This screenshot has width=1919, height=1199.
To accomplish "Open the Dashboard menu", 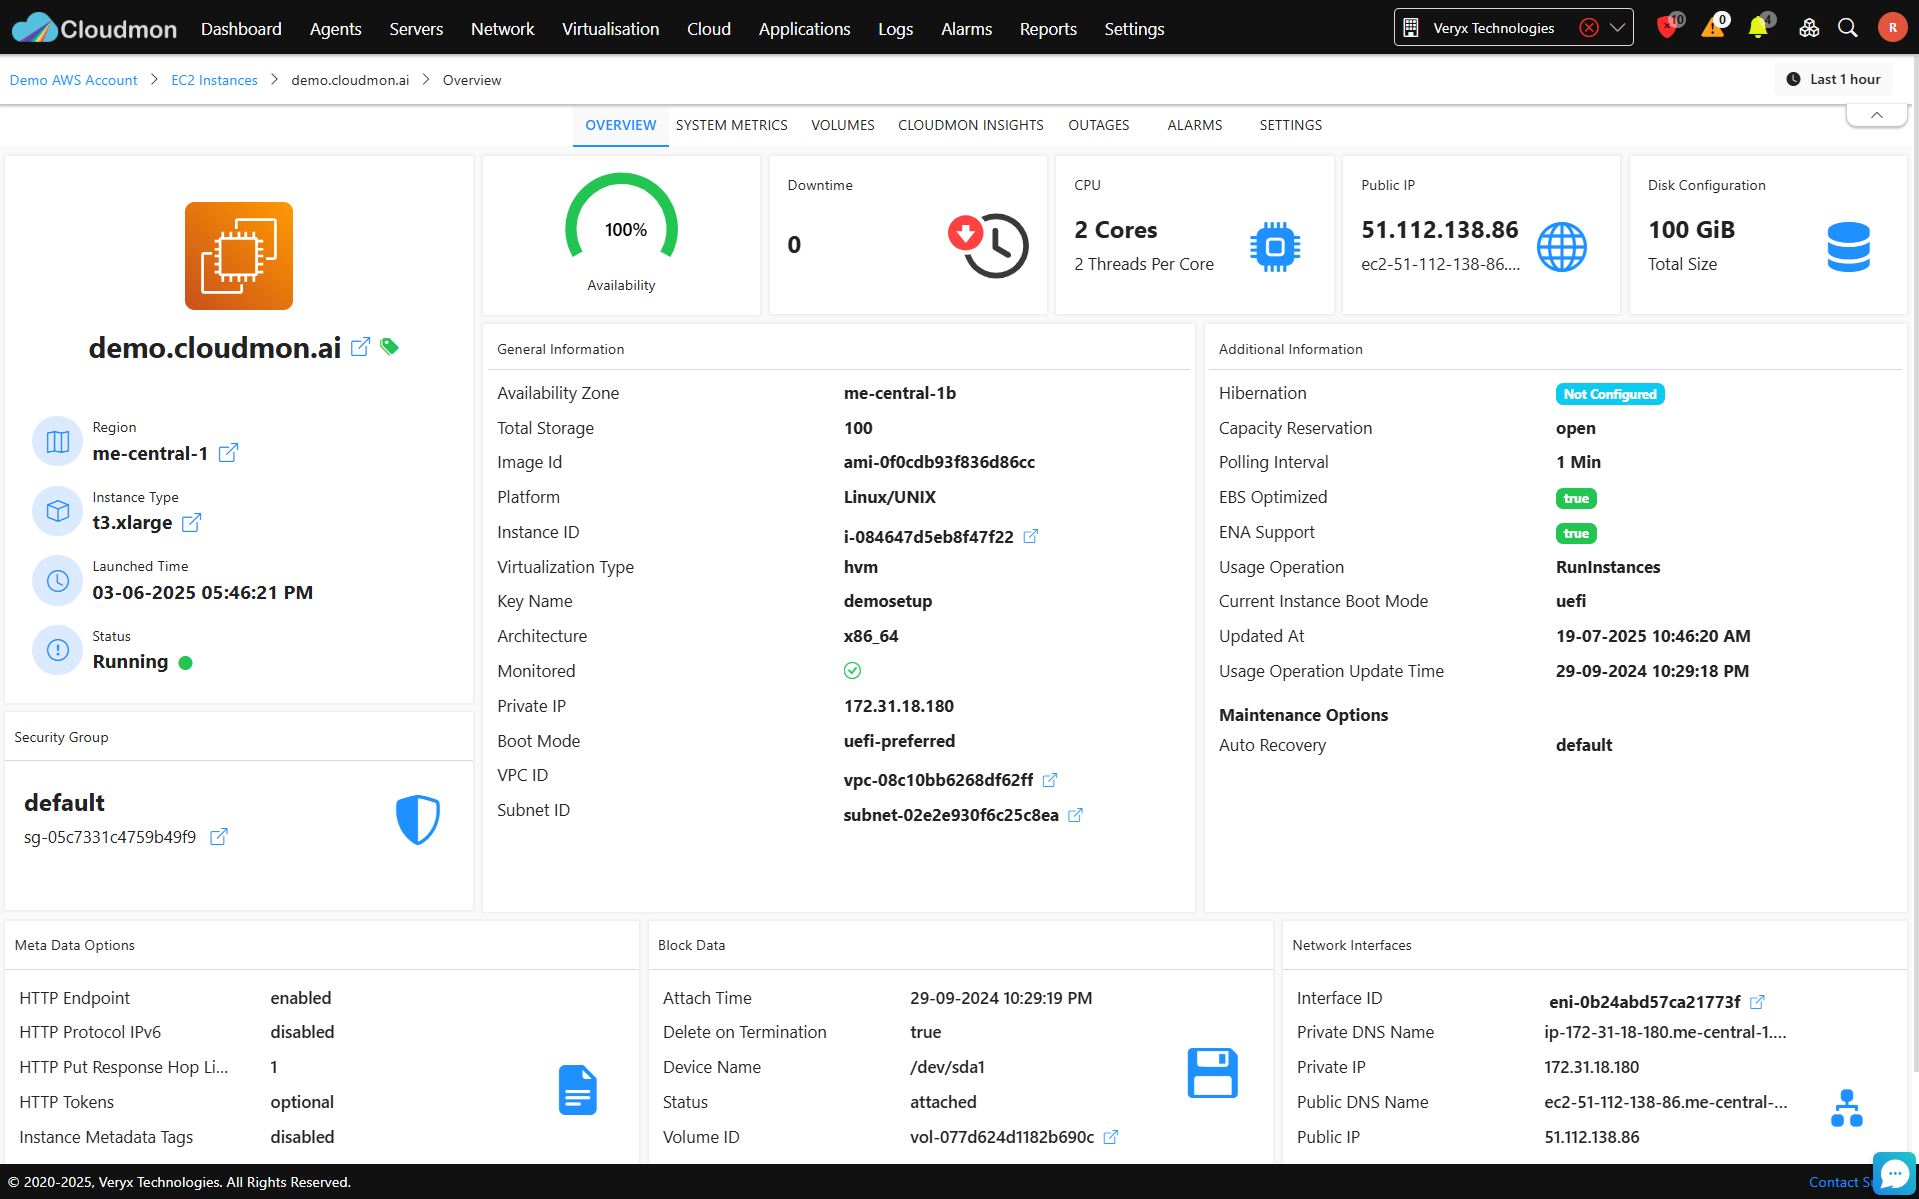I will tap(241, 29).
